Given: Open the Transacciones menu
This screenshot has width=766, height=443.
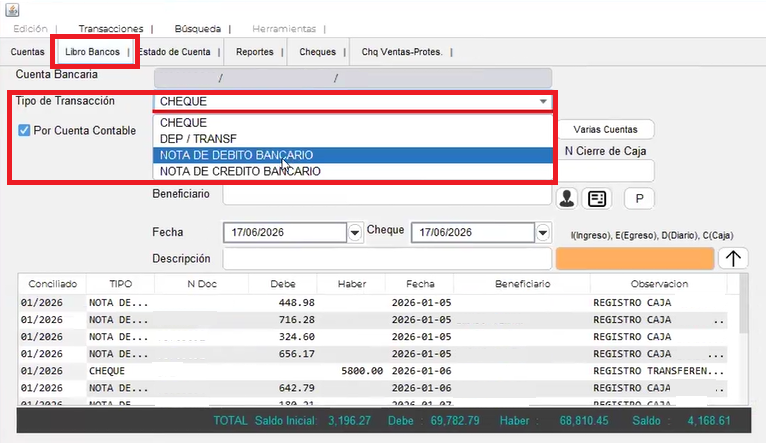Looking at the screenshot, I should pyautogui.click(x=111, y=29).
